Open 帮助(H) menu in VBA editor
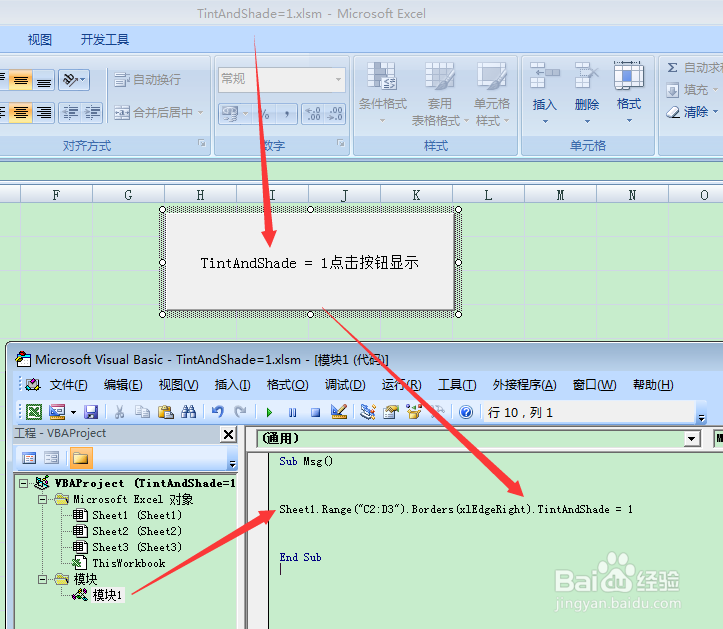Viewport: 723px width, 629px height. click(x=653, y=385)
